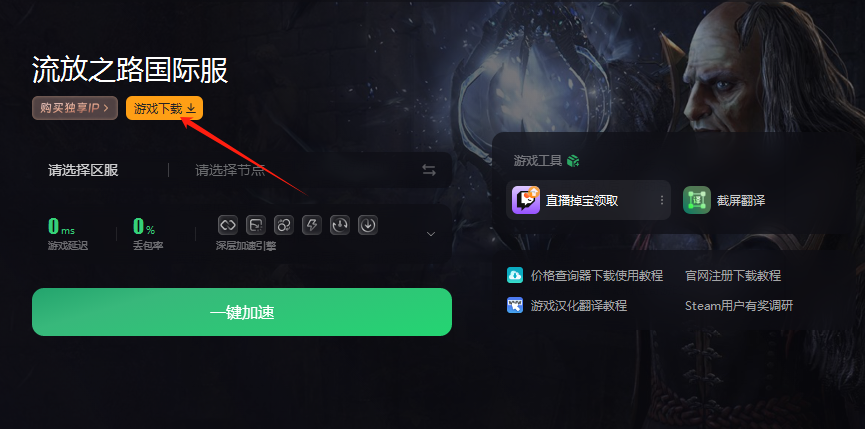Viewport: 865px width, 429px height.
Task: Expand the 深层加速引擎 panel chevron
Action: 431,234
